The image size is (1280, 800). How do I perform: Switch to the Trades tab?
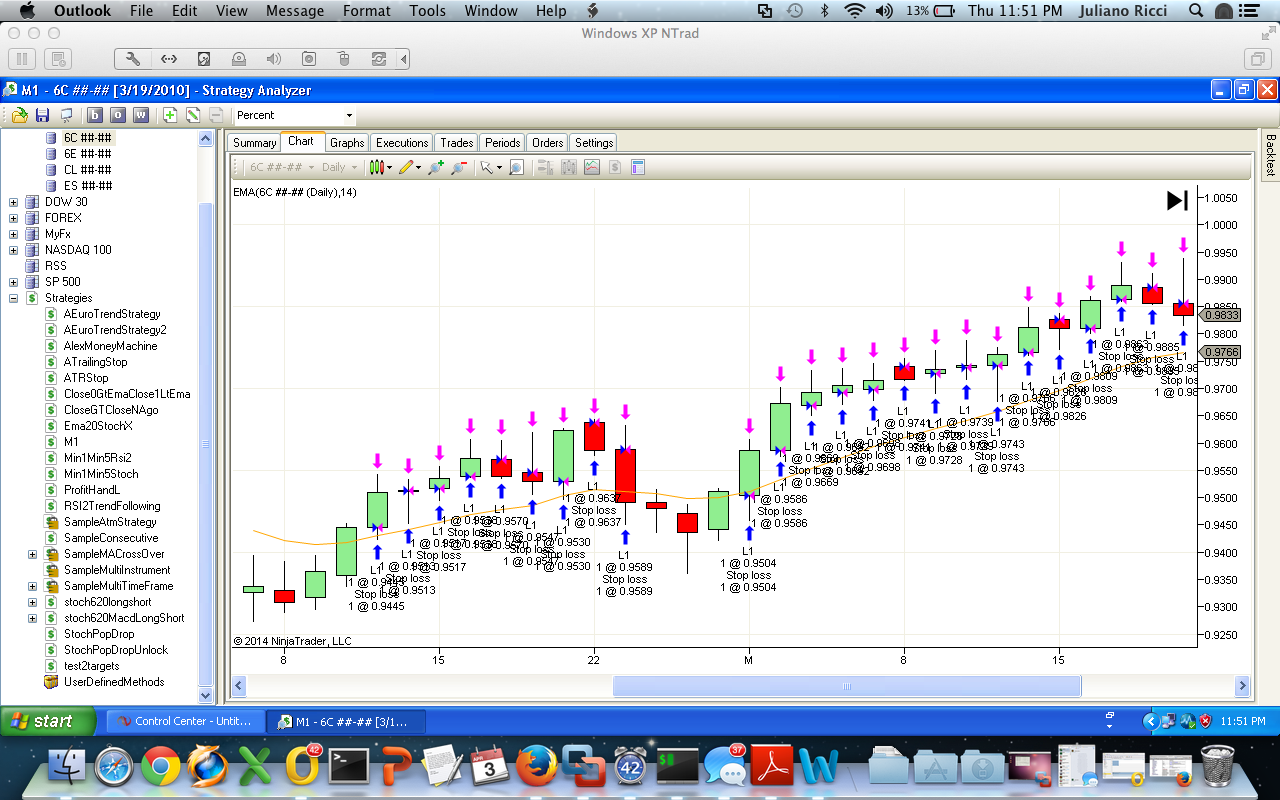[x=457, y=143]
